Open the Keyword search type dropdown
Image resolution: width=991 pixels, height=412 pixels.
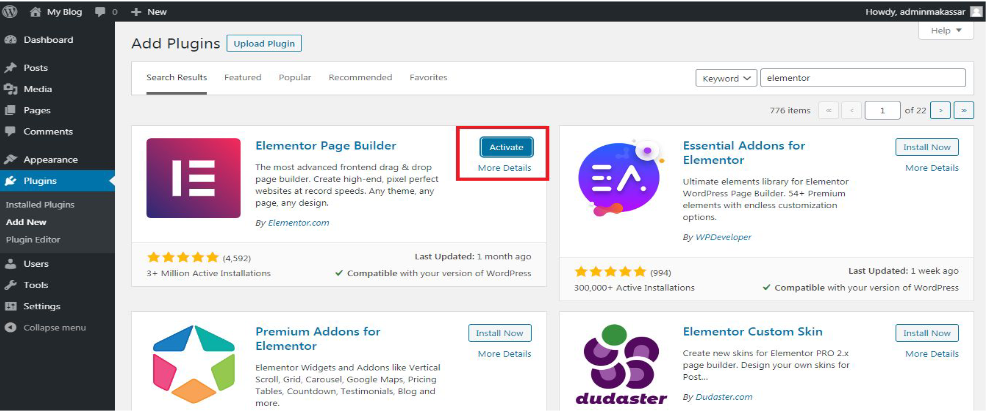[725, 78]
